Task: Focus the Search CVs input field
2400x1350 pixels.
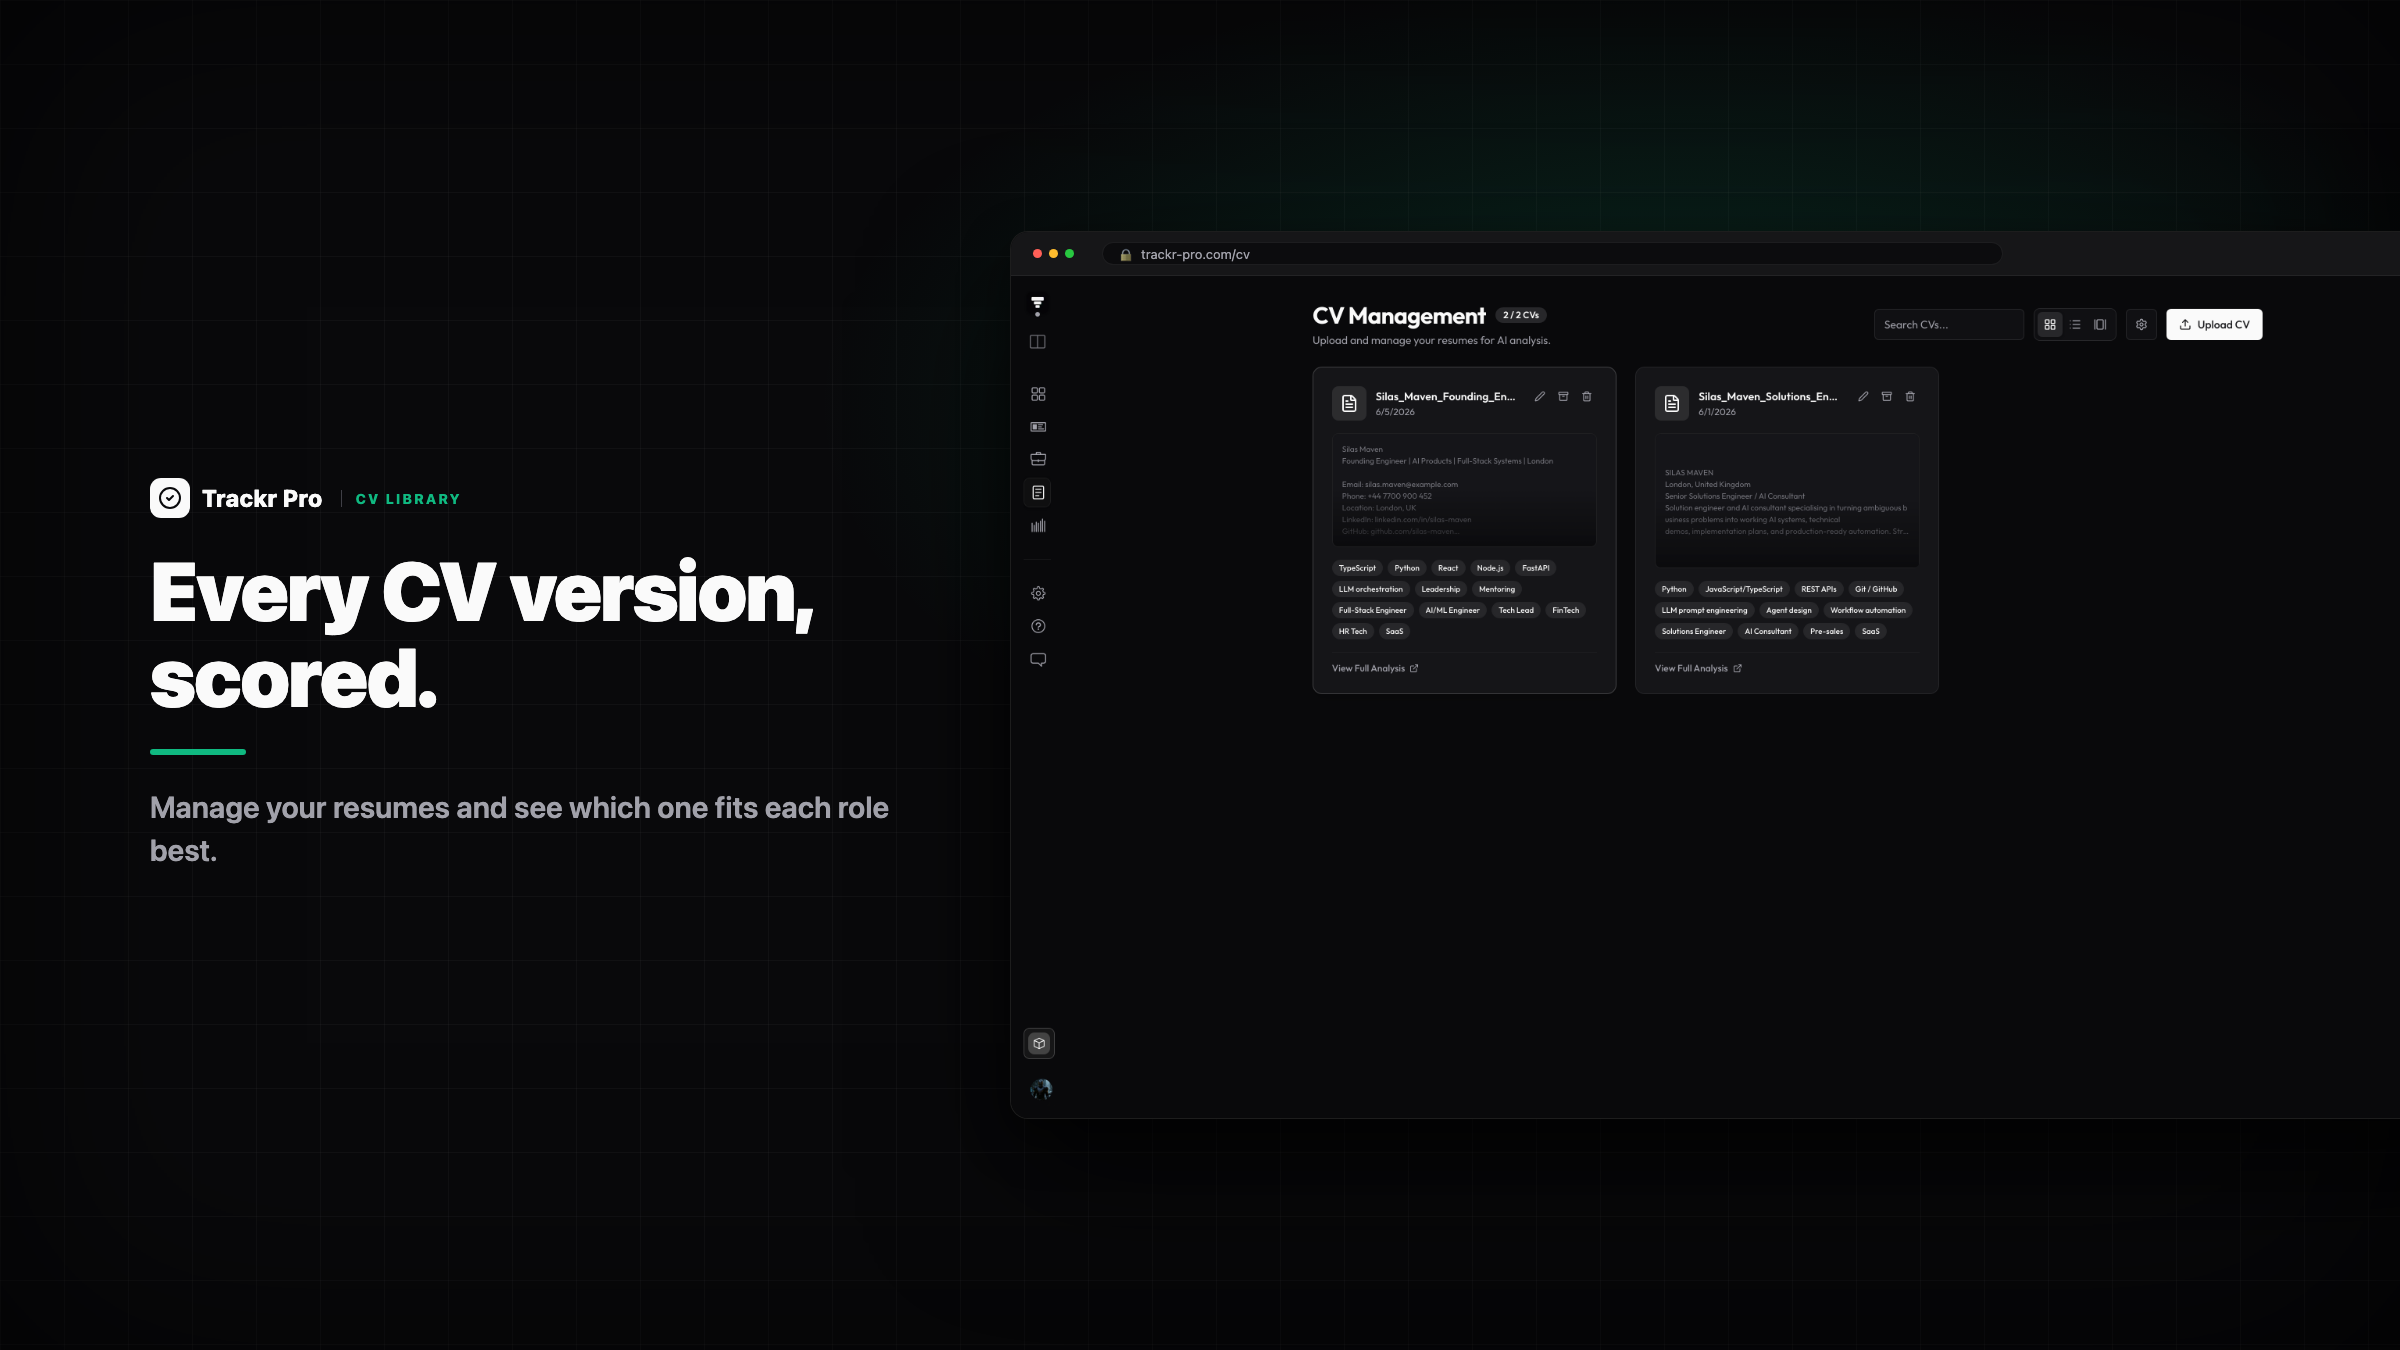Action: [x=1948, y=325]
